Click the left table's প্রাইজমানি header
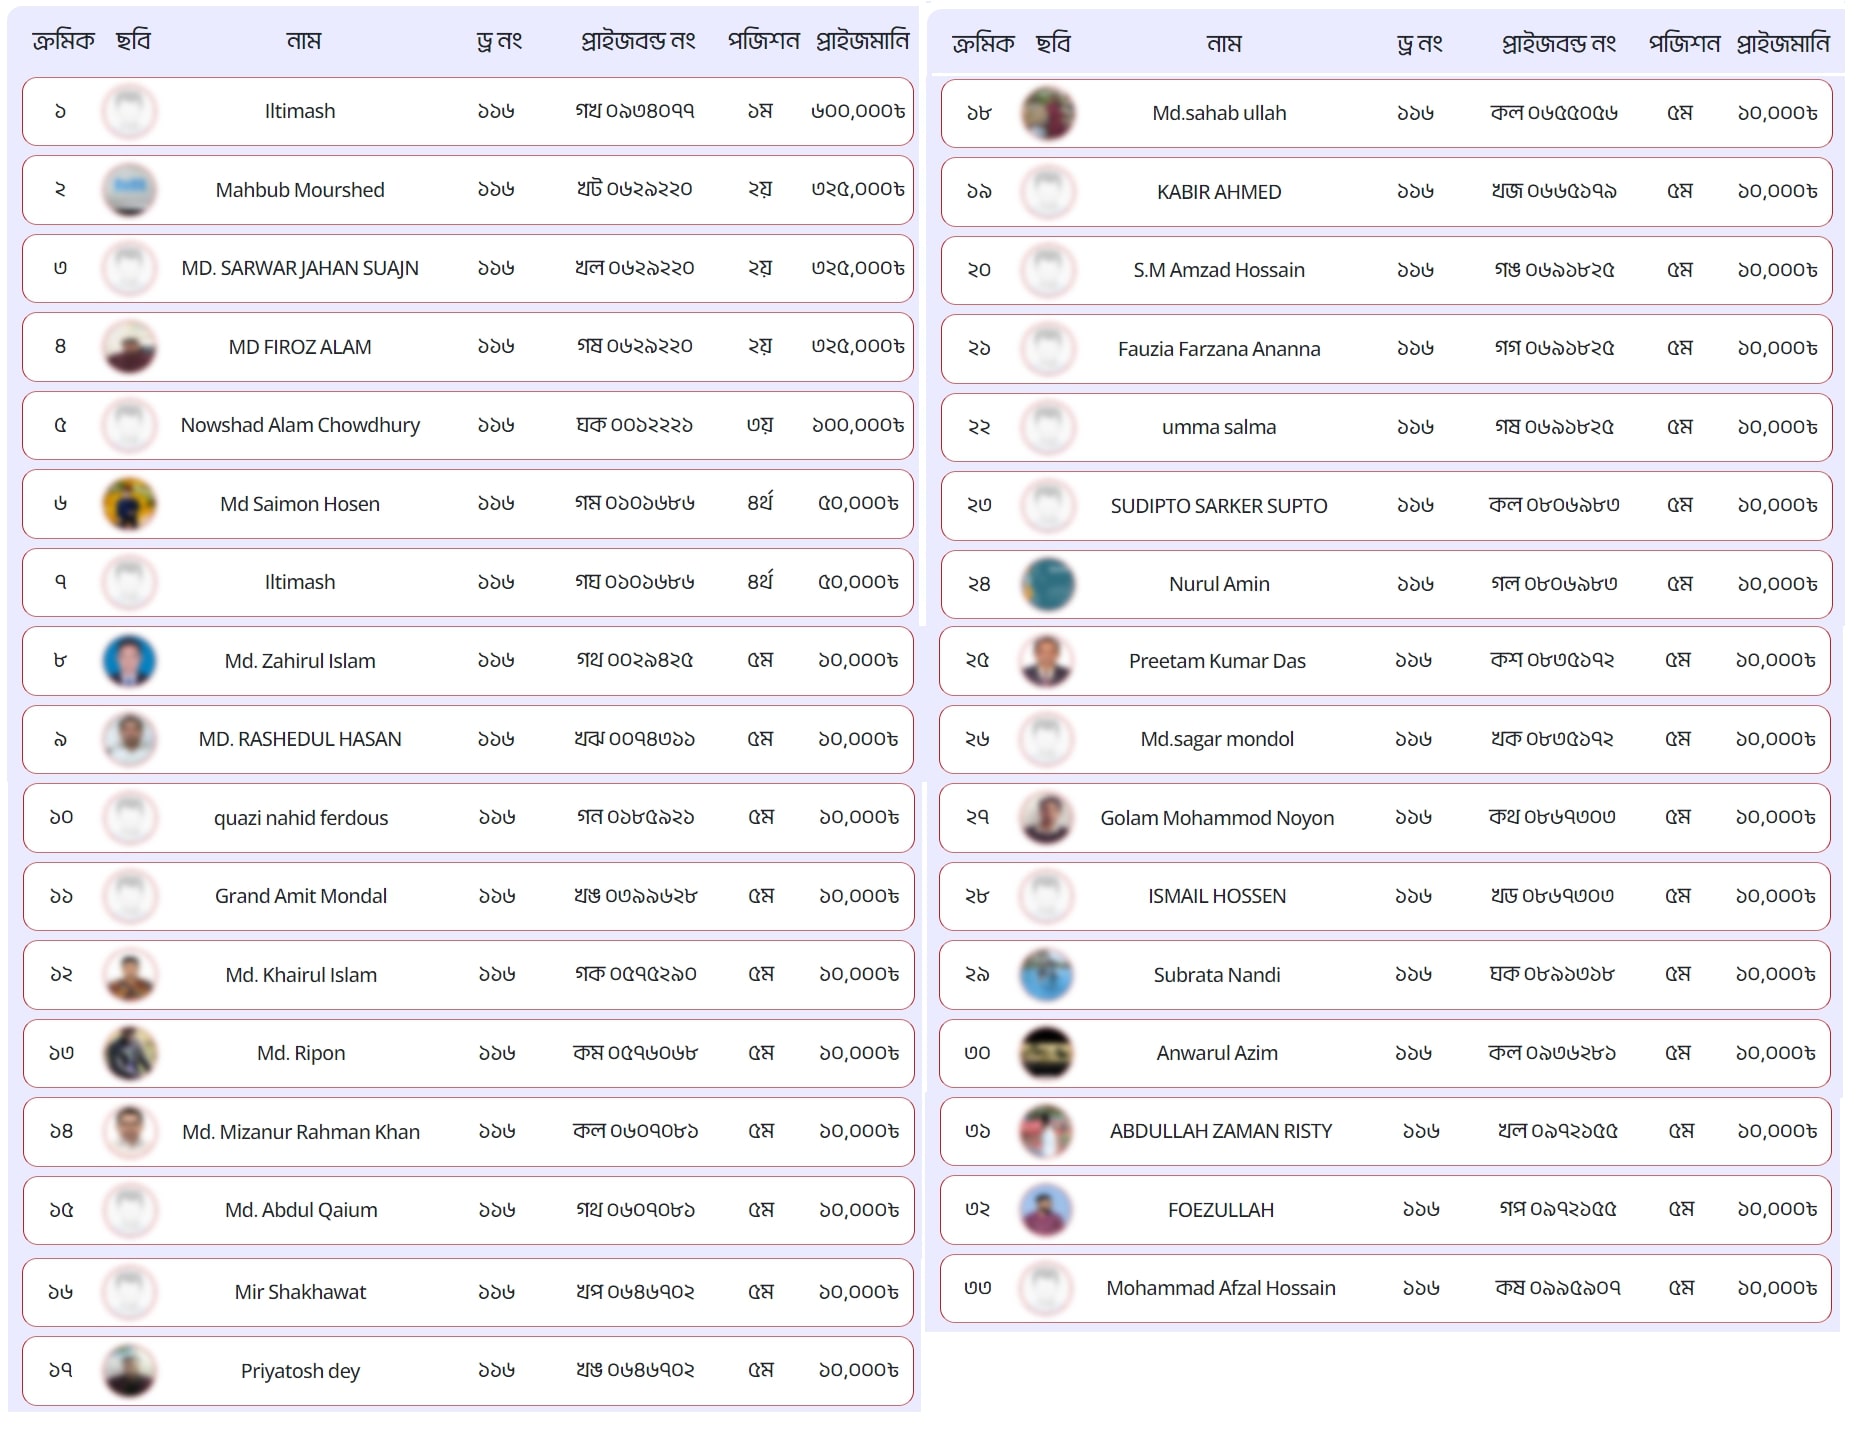 pos(862,41)
